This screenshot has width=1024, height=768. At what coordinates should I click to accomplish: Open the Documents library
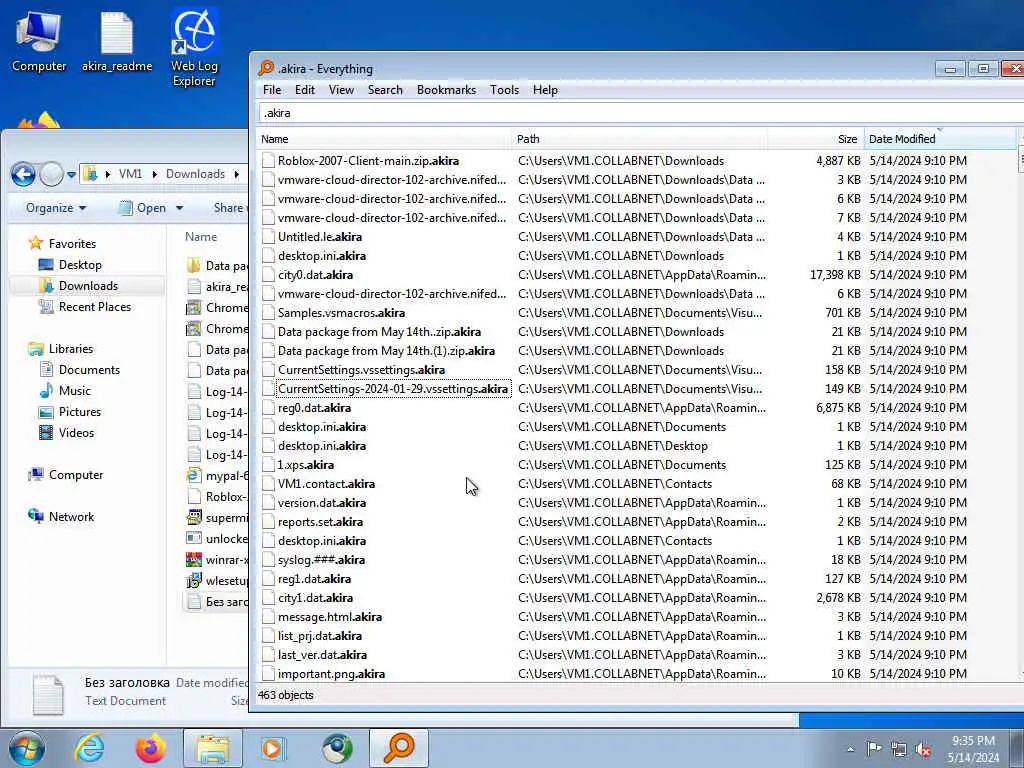click(x=89, y=370)
